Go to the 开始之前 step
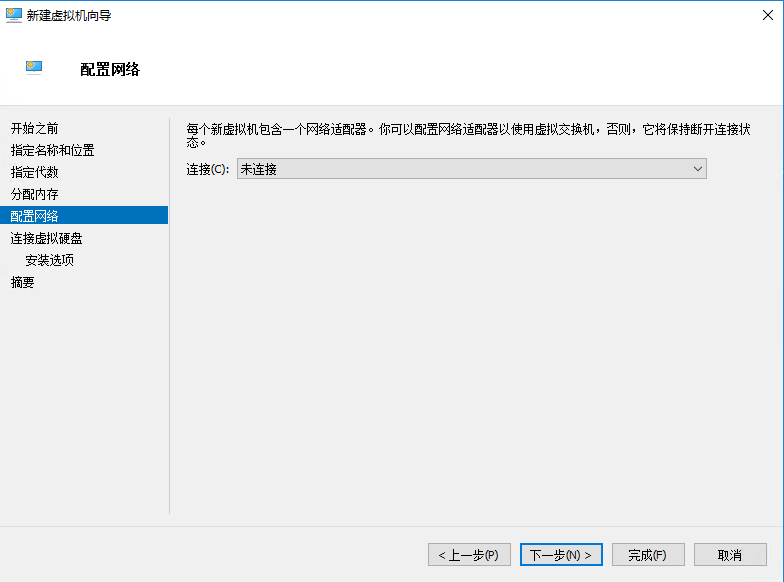 (x=34, y=128)
